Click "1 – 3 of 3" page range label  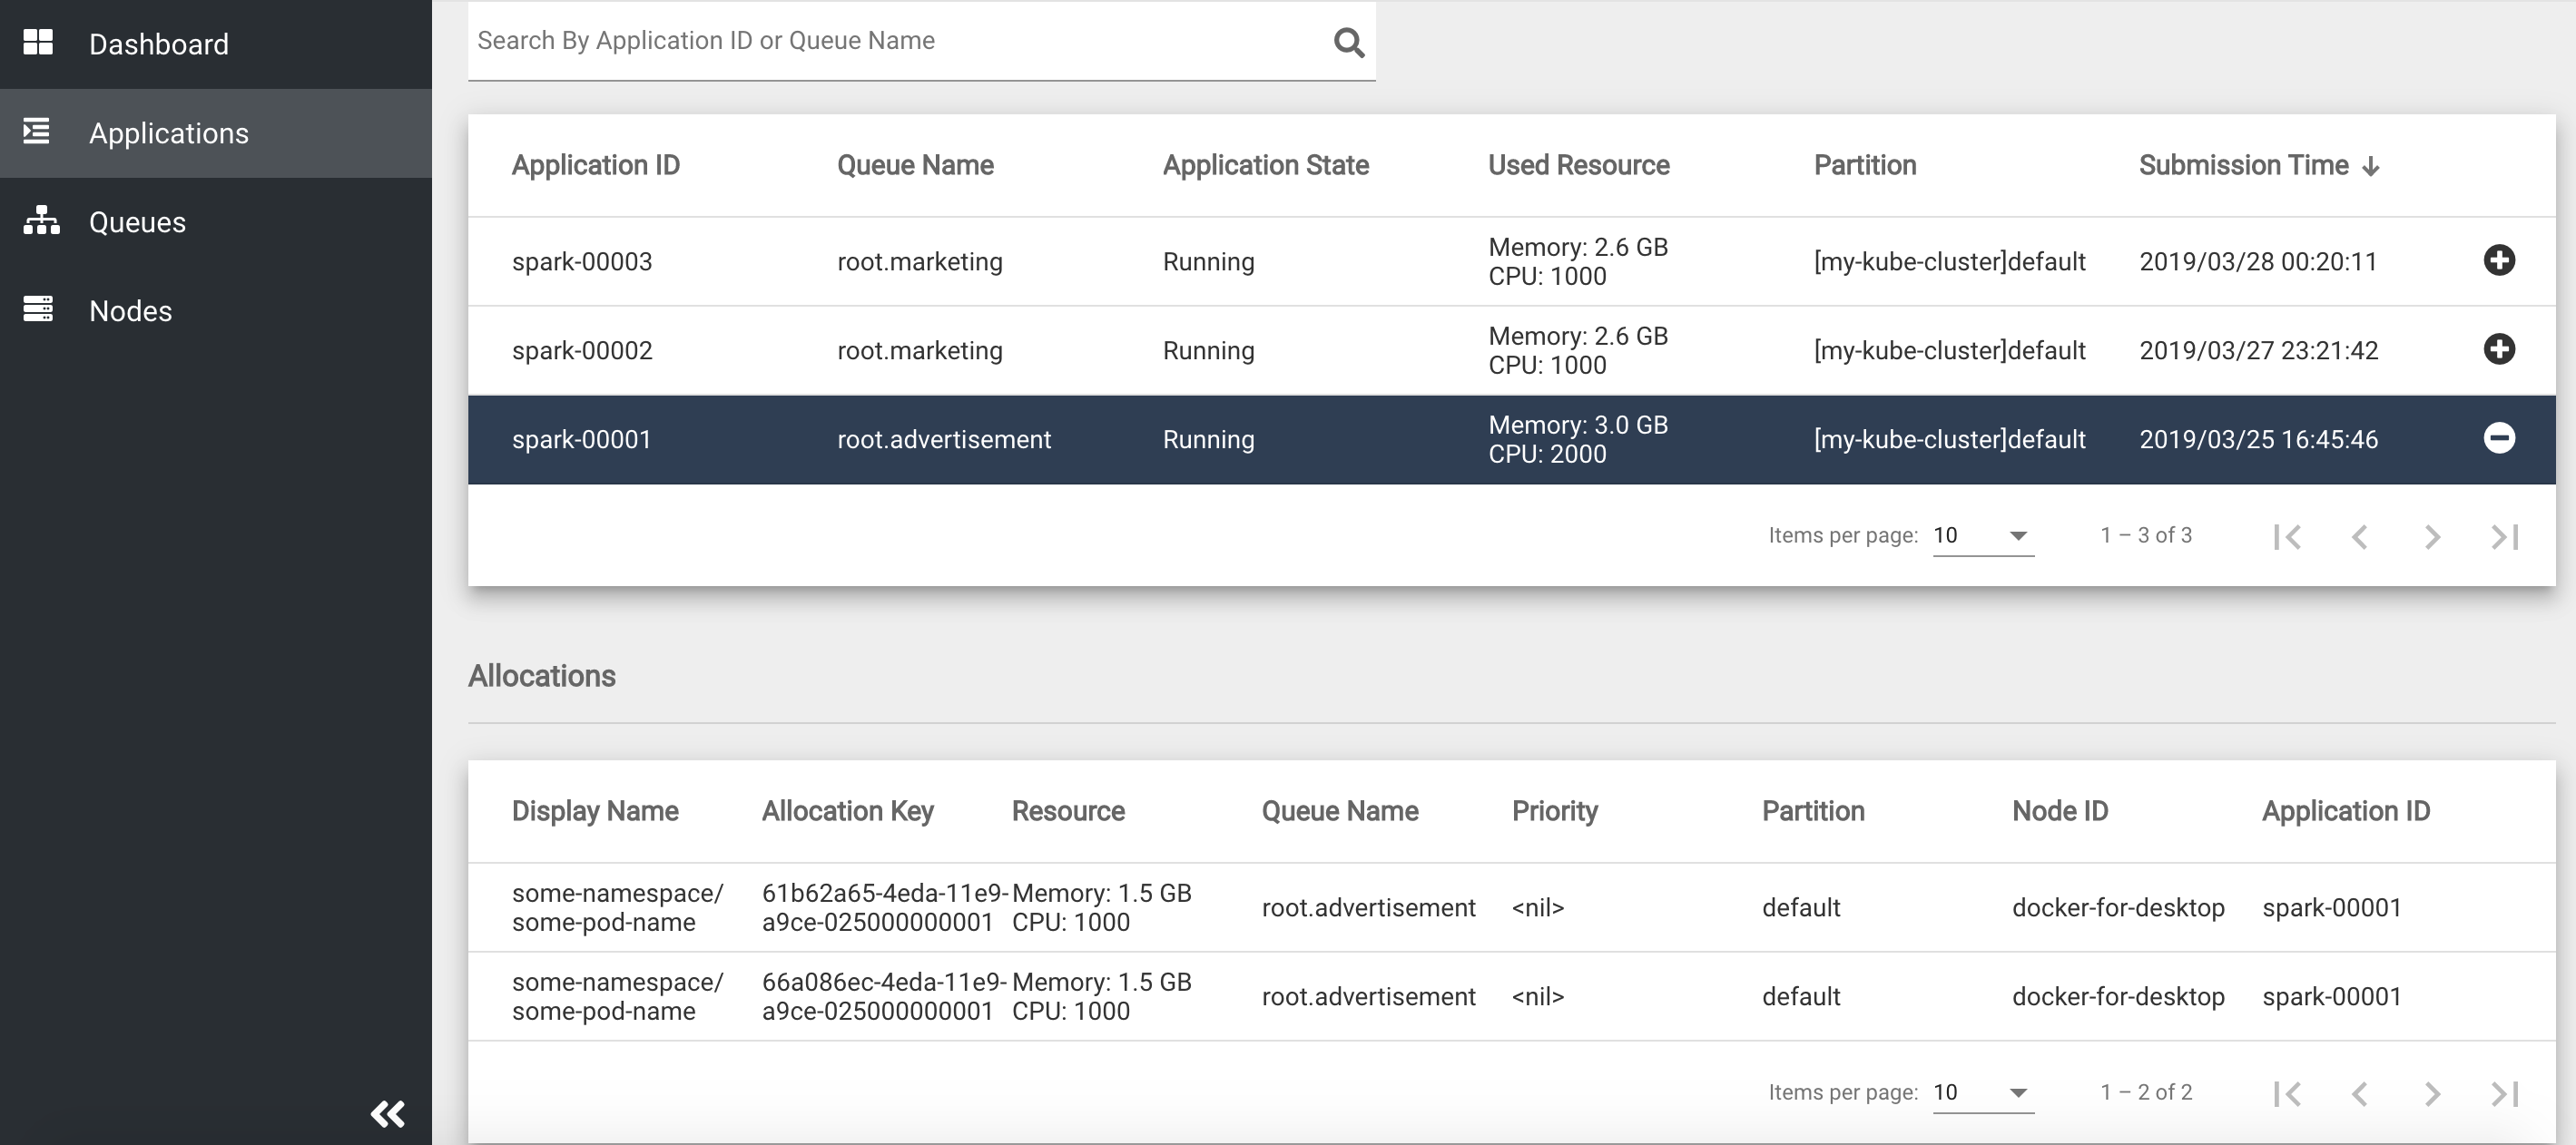[2146, 536]
